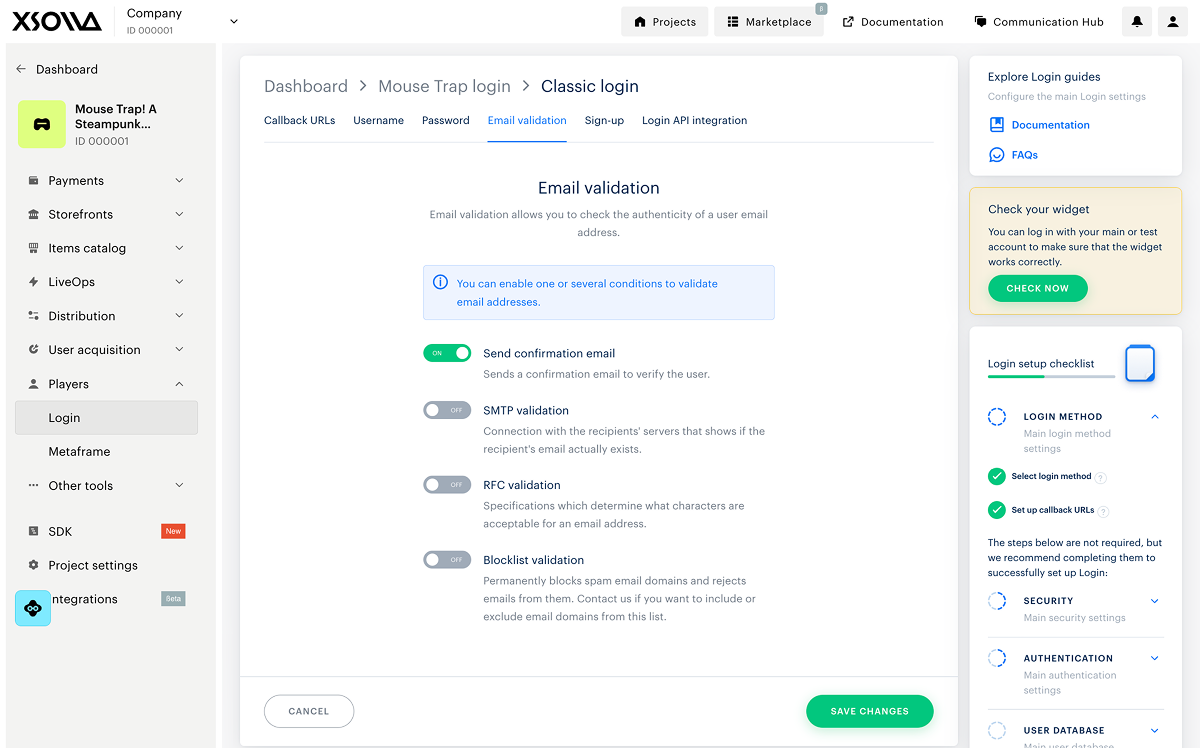Click the notifications bell icon
This screenshot has width=1200, height=748.
tap(1137, 22)
